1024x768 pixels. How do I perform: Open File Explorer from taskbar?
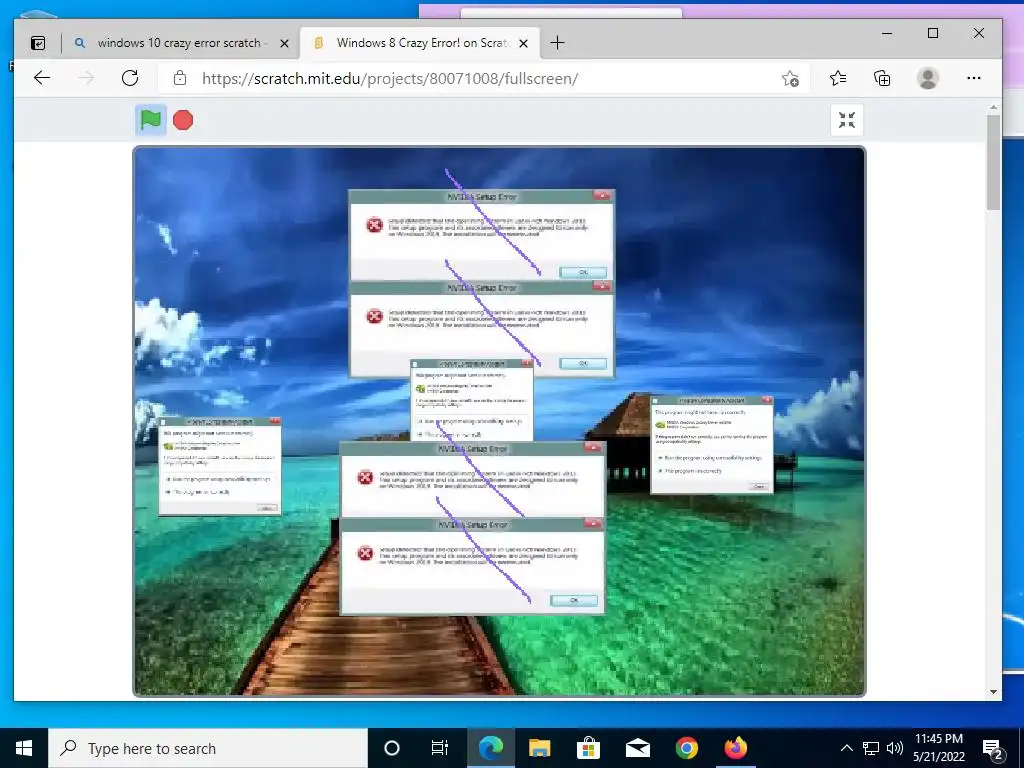pyautogui.click(x=539, y=748)
